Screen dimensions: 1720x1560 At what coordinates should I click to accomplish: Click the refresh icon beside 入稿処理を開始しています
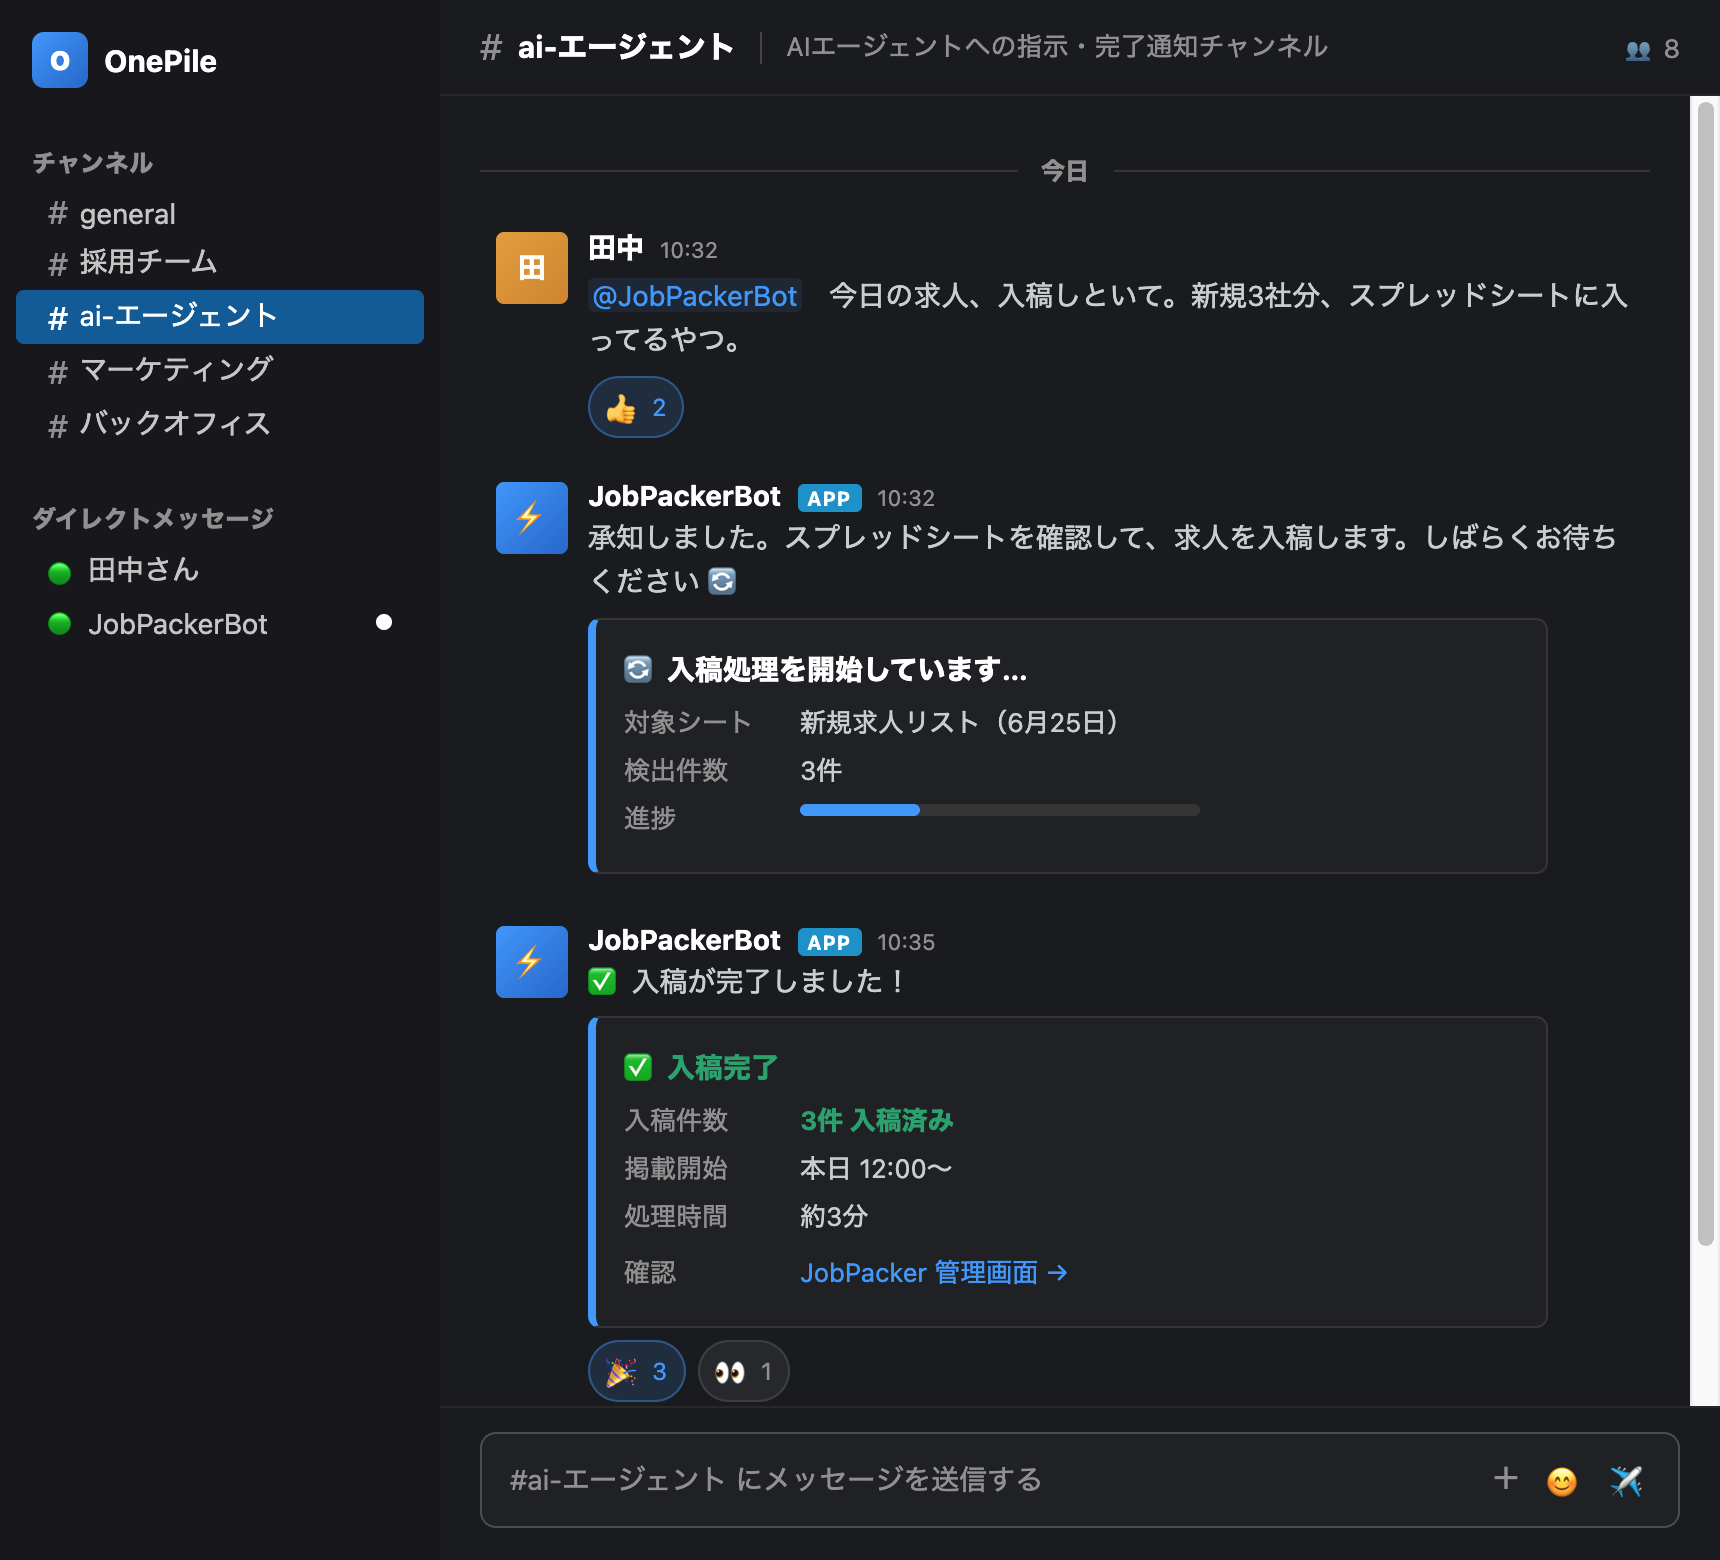pyautogui.click(x=638, y=669)
